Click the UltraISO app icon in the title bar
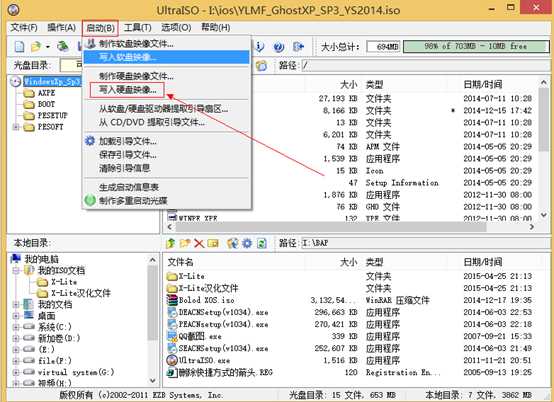 pos(13,10)
